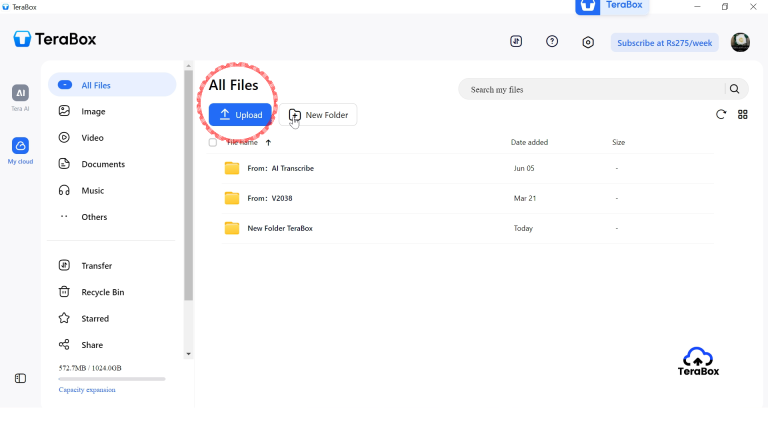The width and height of the screenshot is (768, 432).
Task: Click the blue Upload button
Action: (240, 115)
